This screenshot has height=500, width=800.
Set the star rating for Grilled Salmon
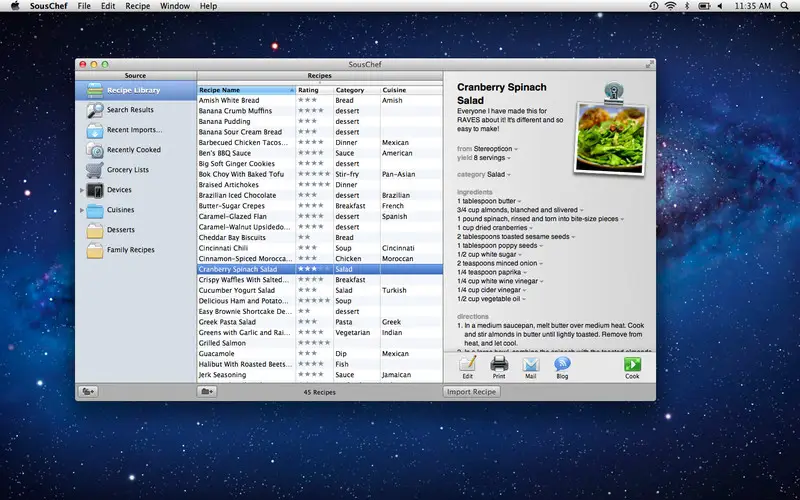[314, 343]
